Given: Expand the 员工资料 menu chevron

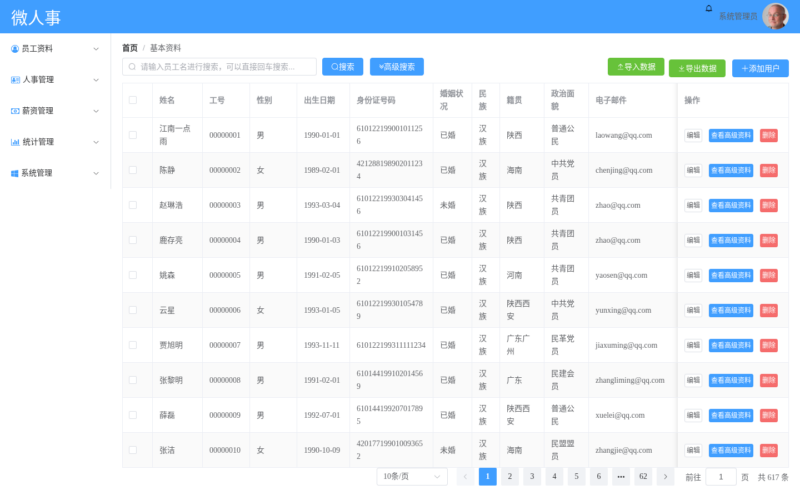Looking at the screenshot, I should (96, 49).
